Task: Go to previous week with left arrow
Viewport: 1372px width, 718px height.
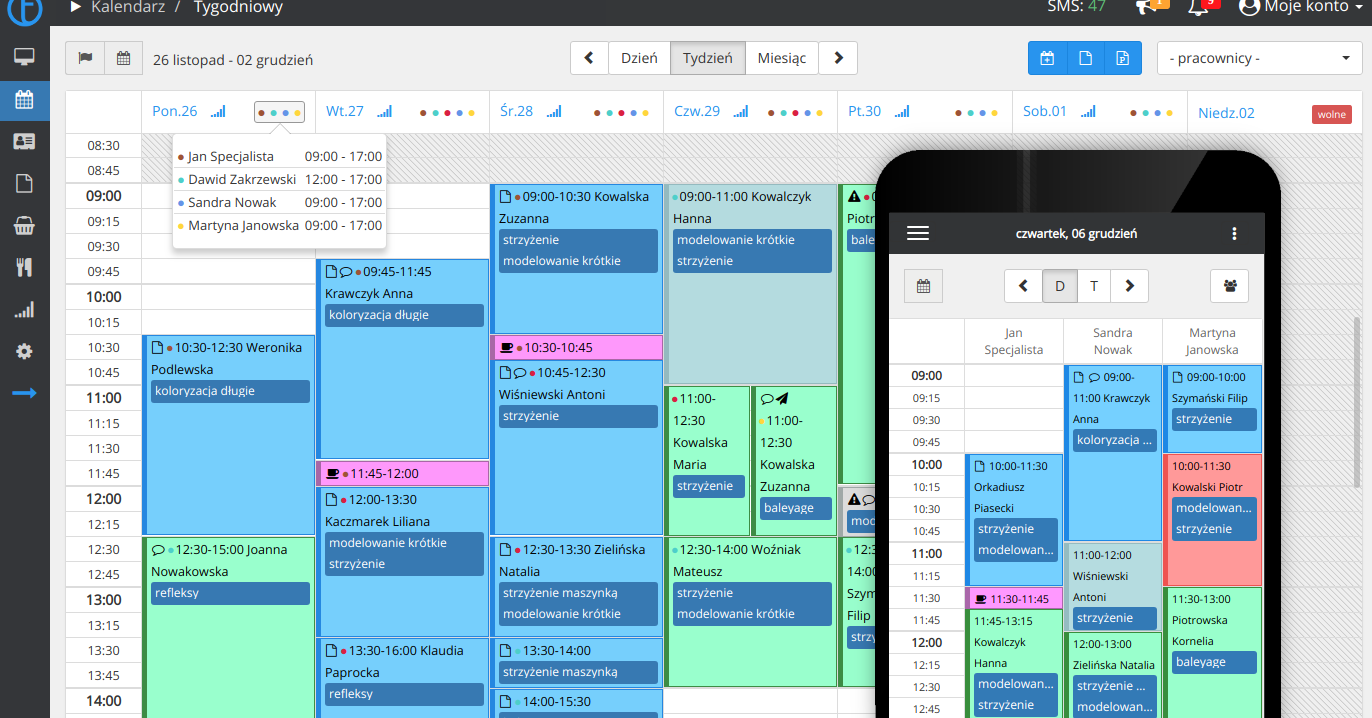Action: pyautogui.click(x=590, y=58)
